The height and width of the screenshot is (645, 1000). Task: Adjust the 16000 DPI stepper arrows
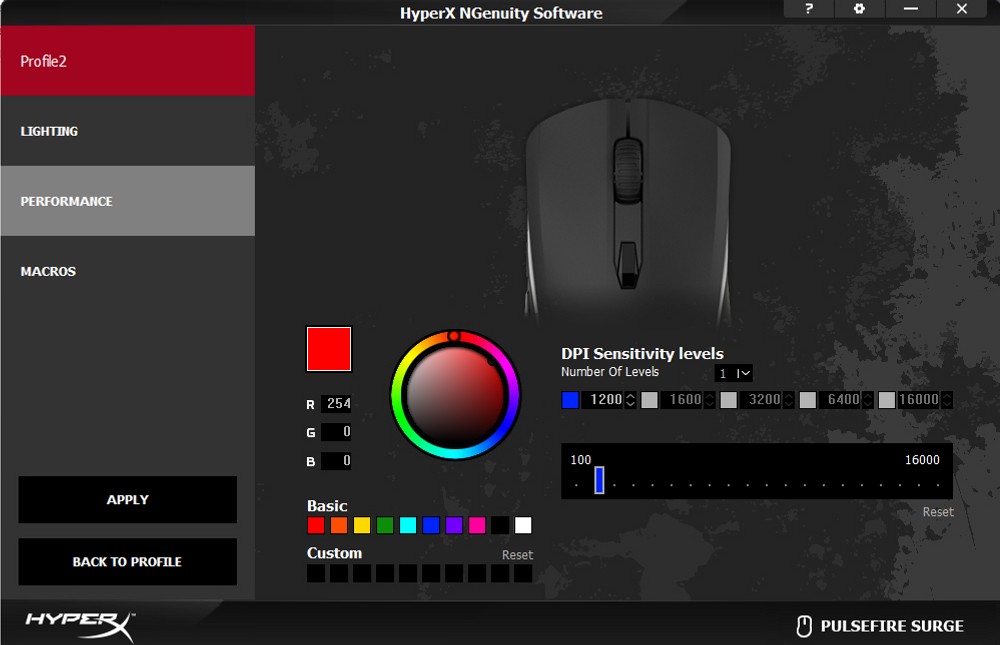946,400
